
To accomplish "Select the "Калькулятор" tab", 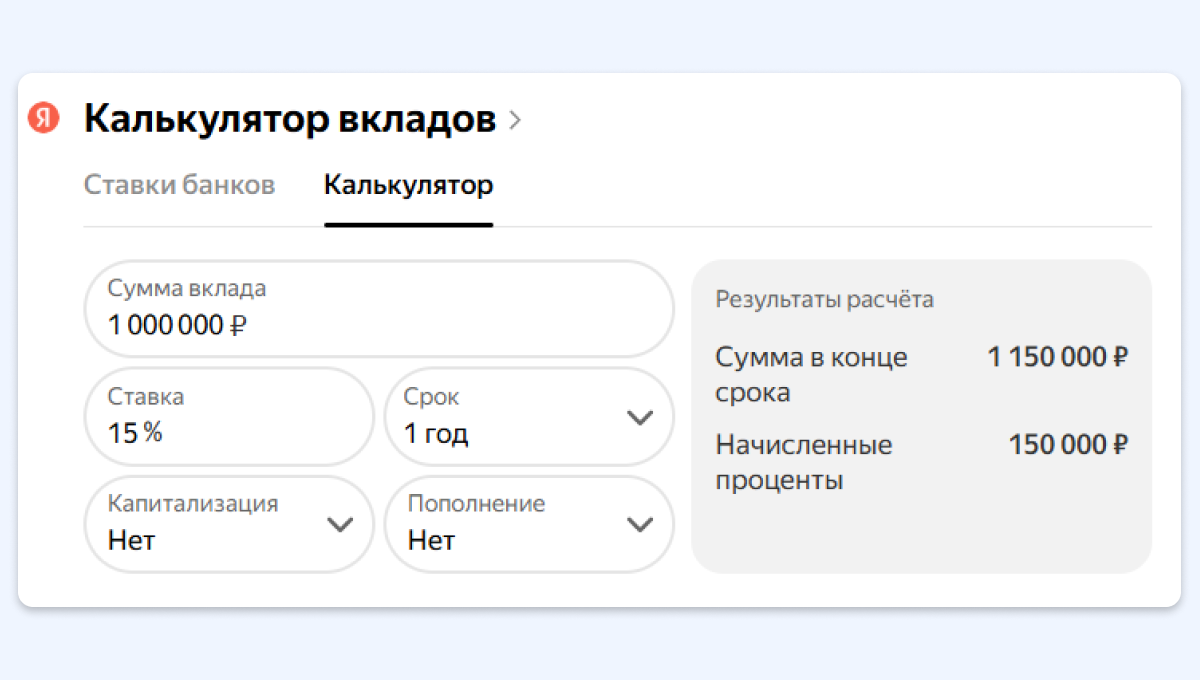I will 408,185.
